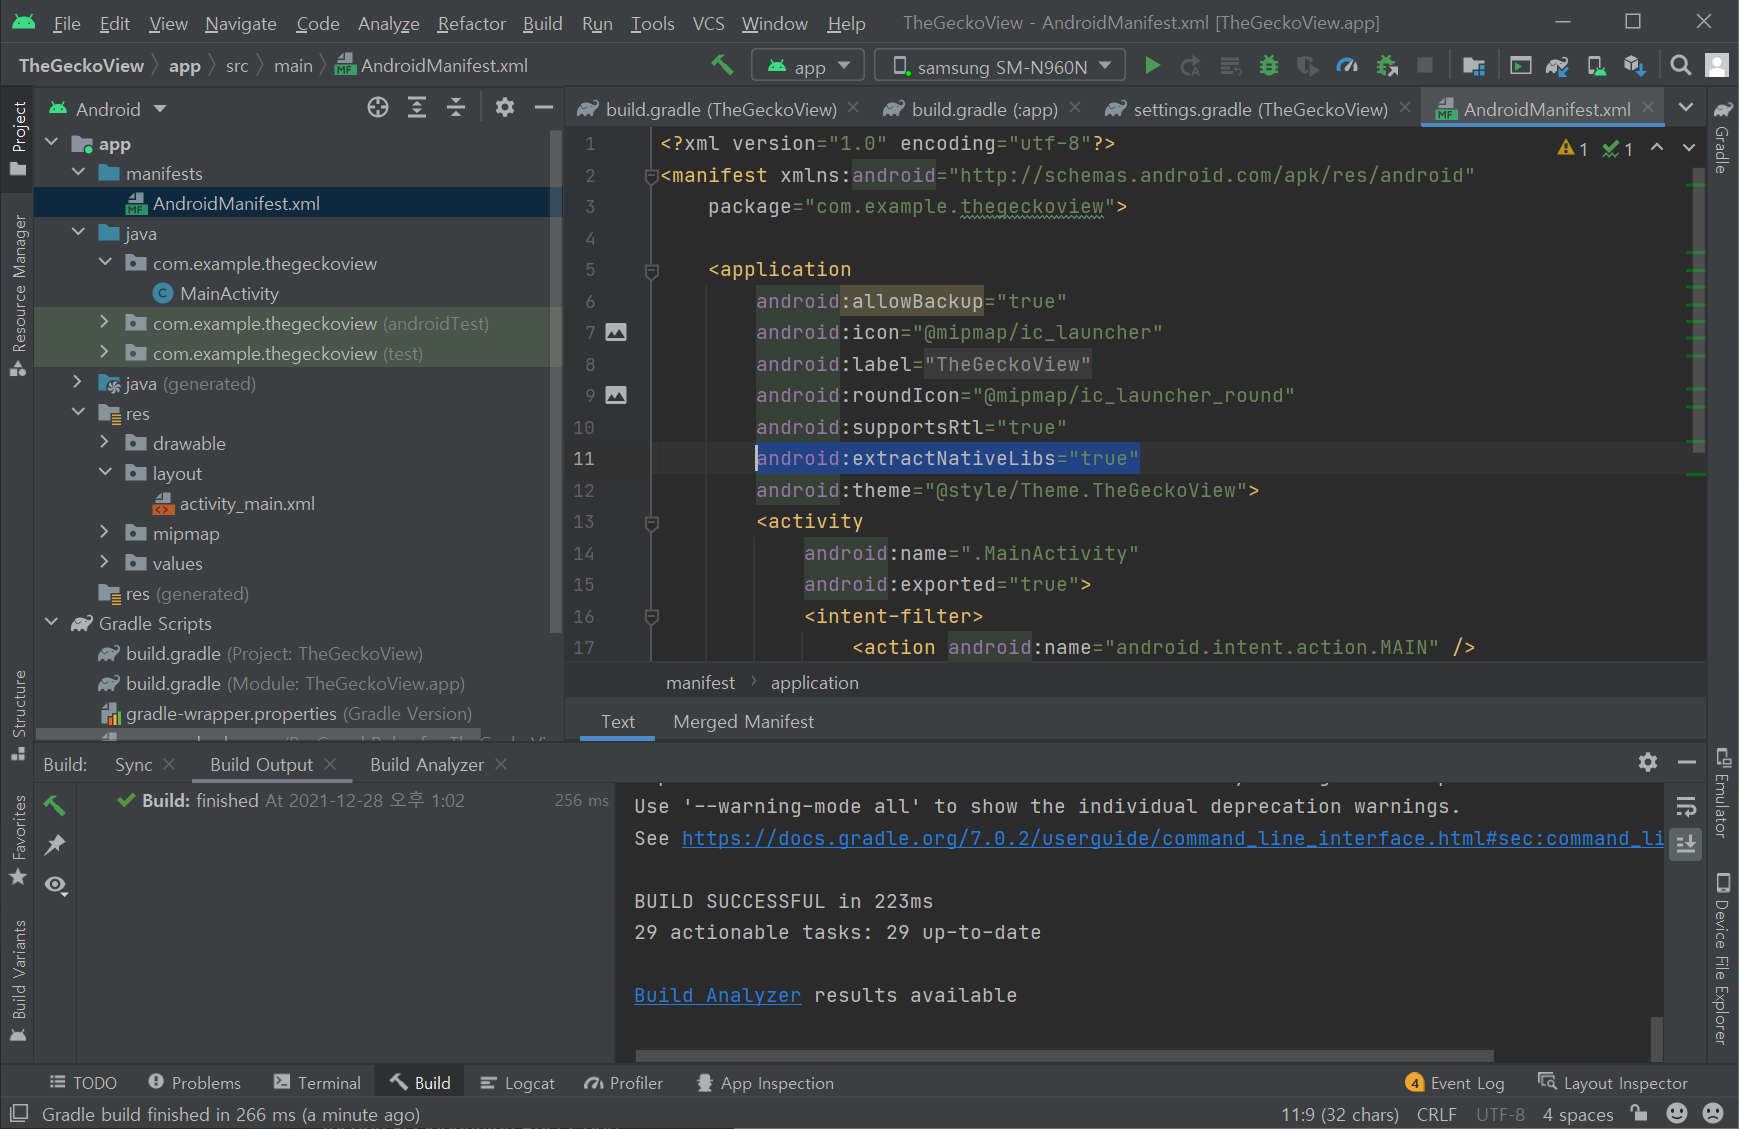Open the app run configuration dropdown
The width and height of the screenshot is (1739, 1129).
[x=808, y=66]
